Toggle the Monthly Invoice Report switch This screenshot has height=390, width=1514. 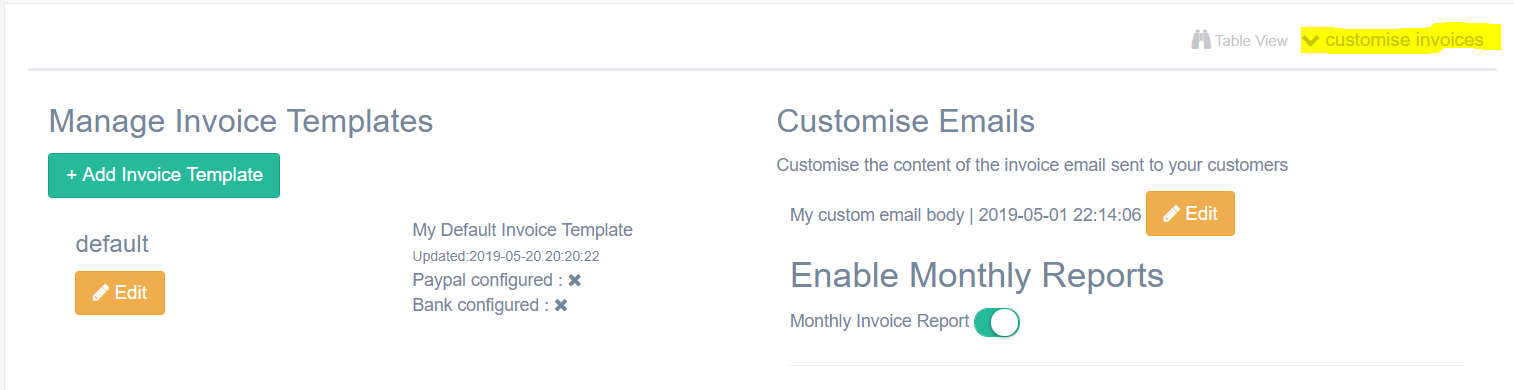(x=996, y=322)
